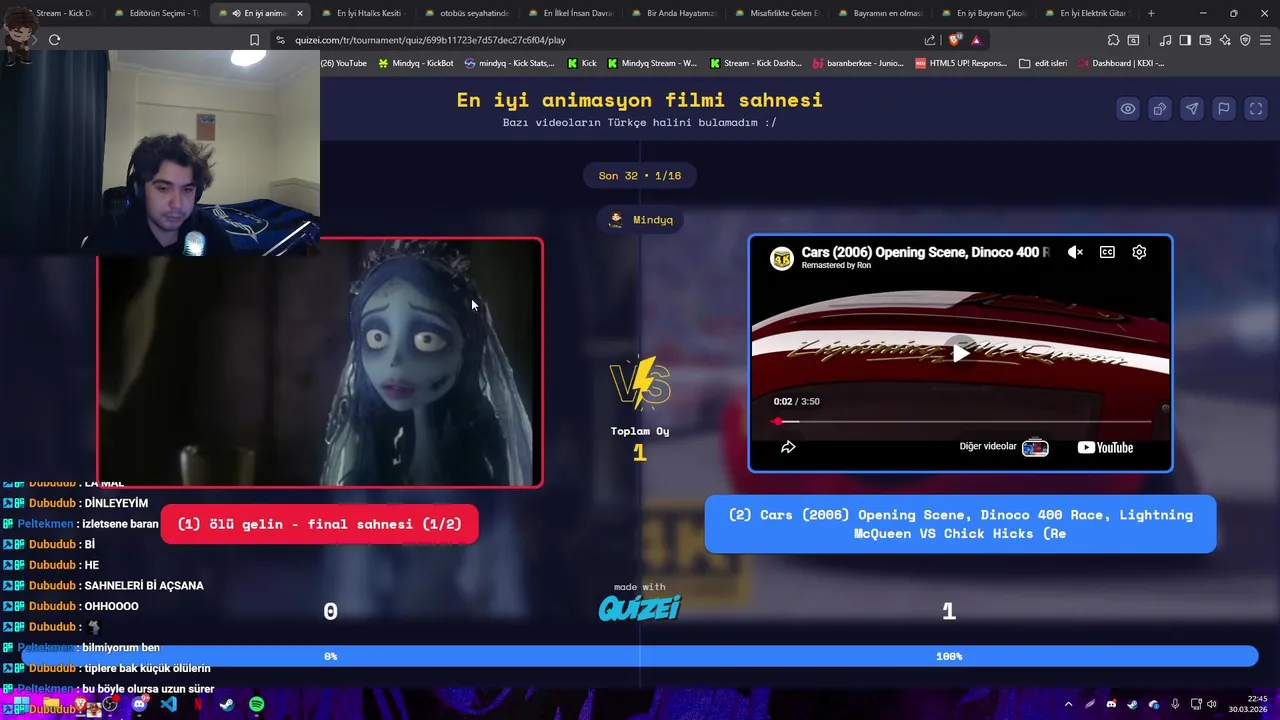Click the vote percentage bar at 100%
Screen dimensions: 1280x720
pyautogui.click(x=948, y=656)
